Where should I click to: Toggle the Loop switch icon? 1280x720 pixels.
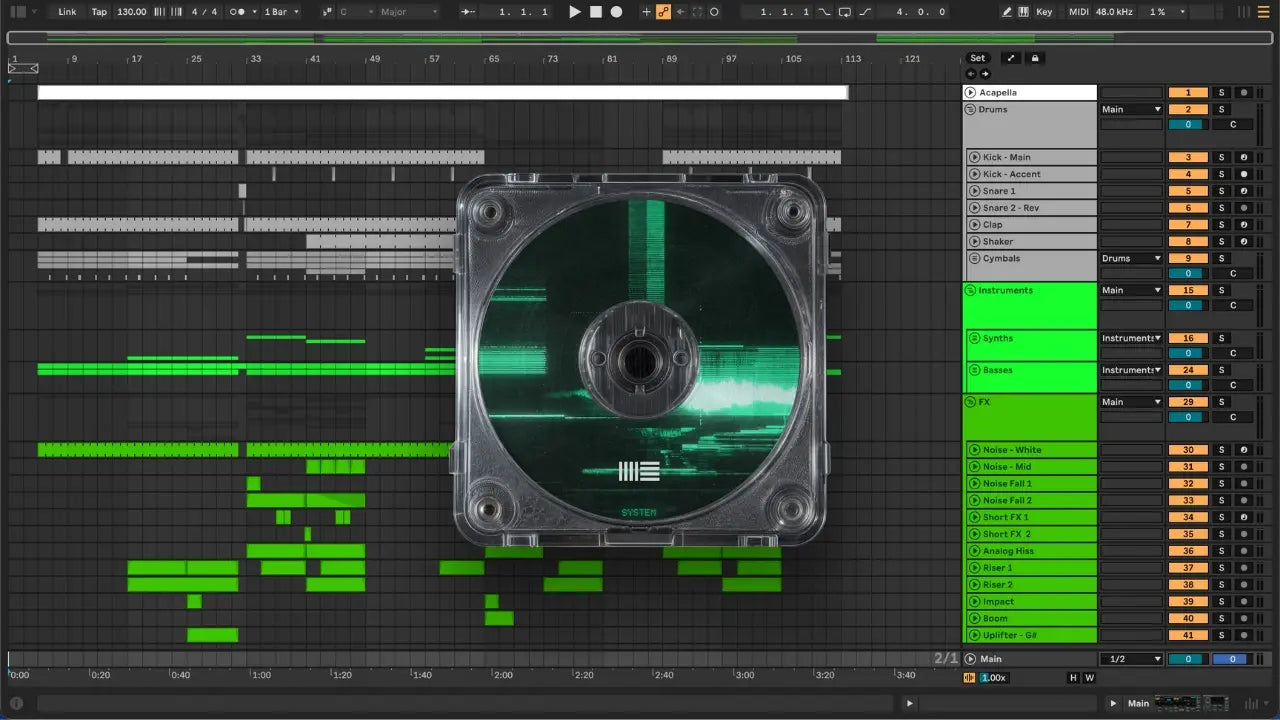click(x=845, y=12)
